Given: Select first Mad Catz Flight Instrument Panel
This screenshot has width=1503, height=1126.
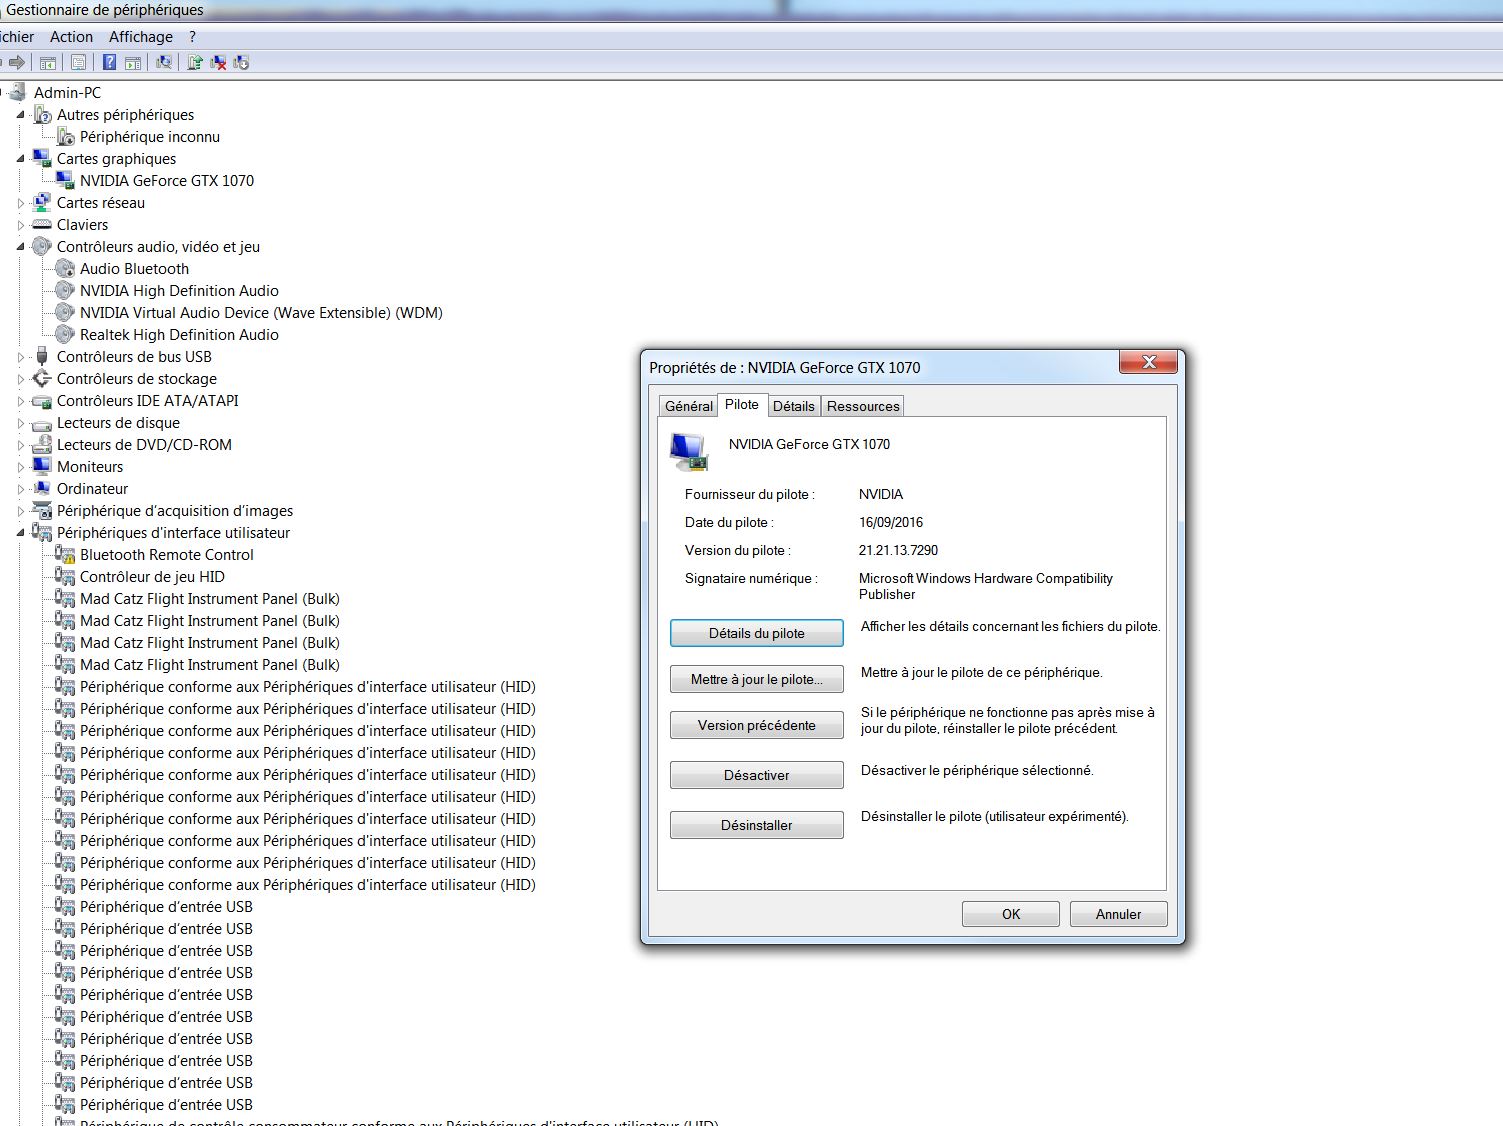Looking at the screenshot, I should click(210, 598).
